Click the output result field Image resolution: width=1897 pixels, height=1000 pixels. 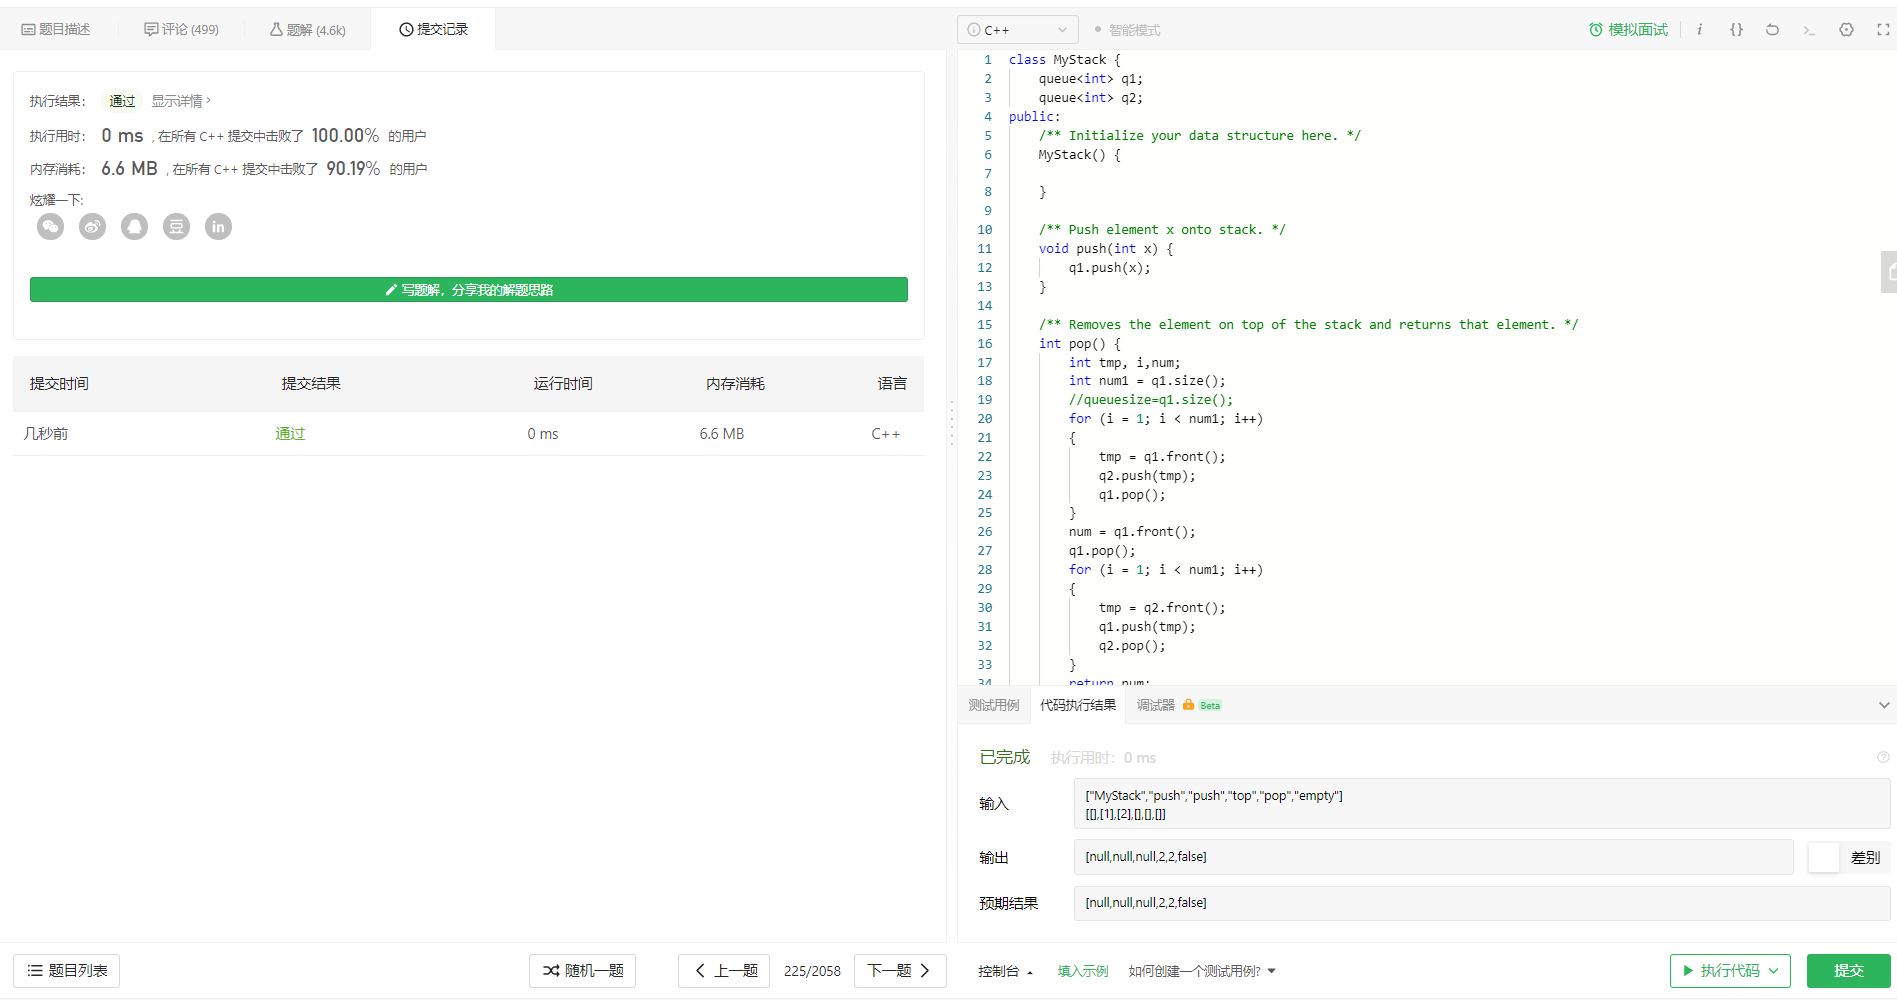pos(1433,857)
